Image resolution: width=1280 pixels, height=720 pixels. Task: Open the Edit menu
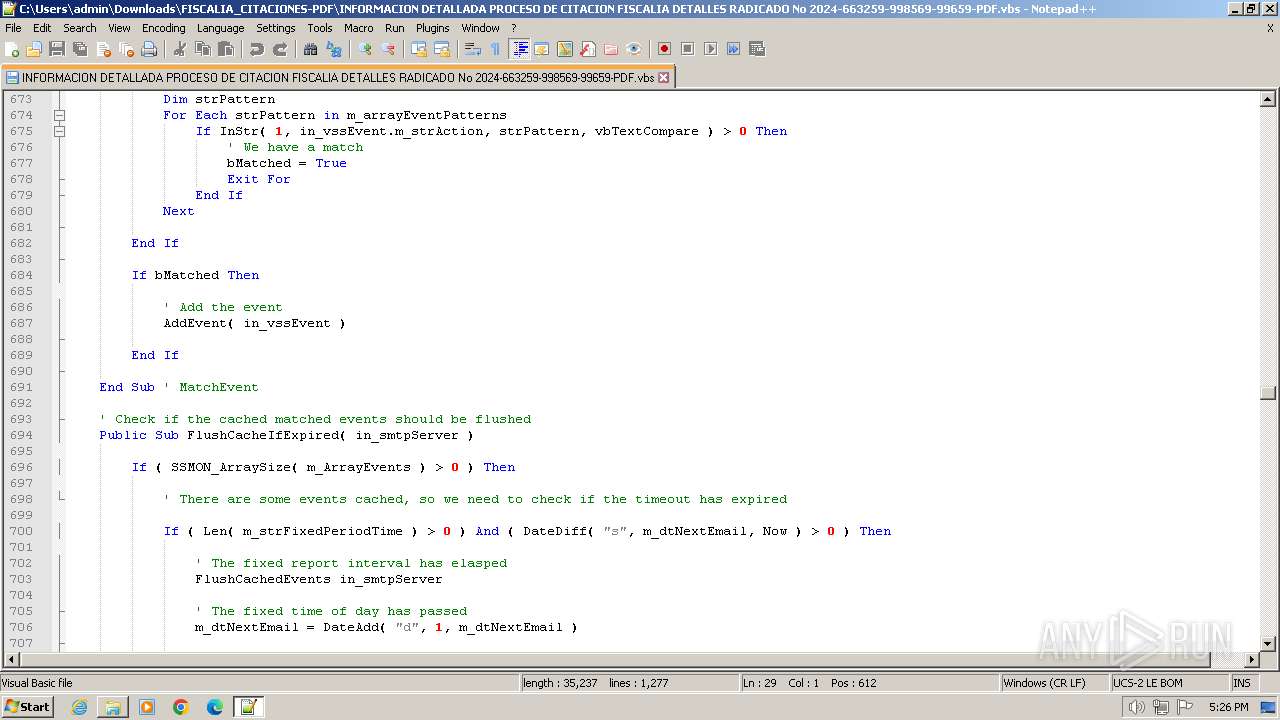pyautogui.click(x=42, y=28)
